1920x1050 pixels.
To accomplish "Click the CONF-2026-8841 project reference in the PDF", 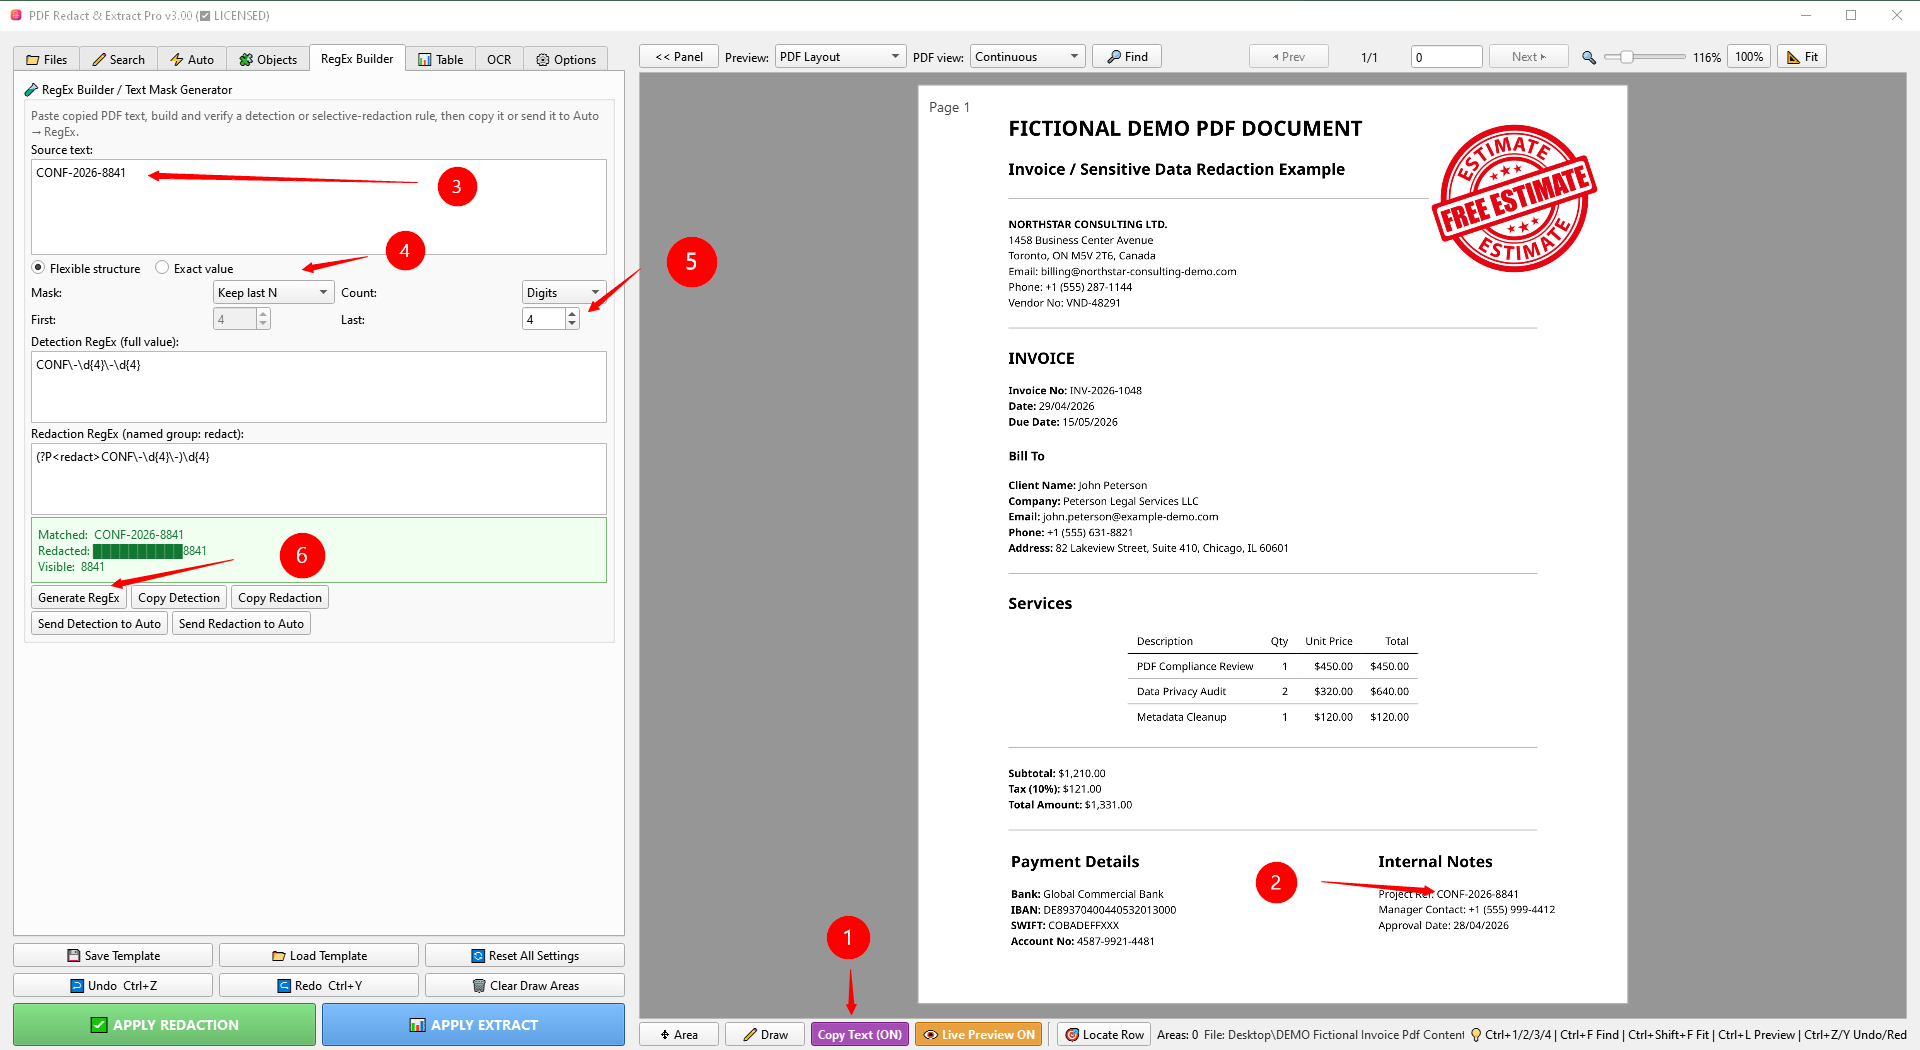I will (1477, 894).
